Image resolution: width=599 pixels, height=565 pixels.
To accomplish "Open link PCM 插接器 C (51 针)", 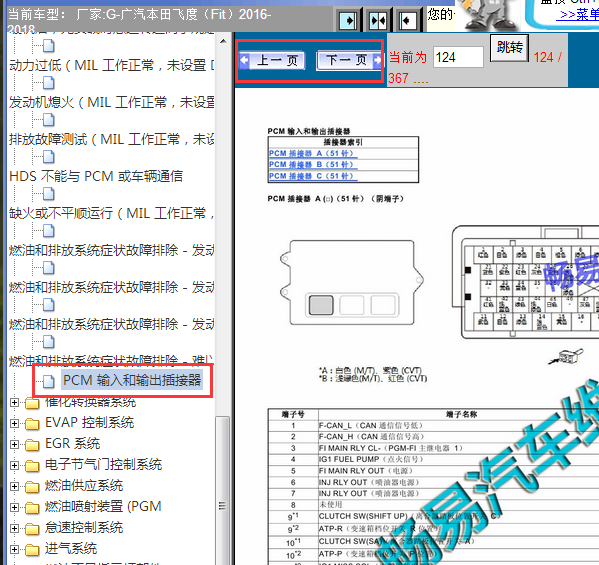I will coord(313,176).
